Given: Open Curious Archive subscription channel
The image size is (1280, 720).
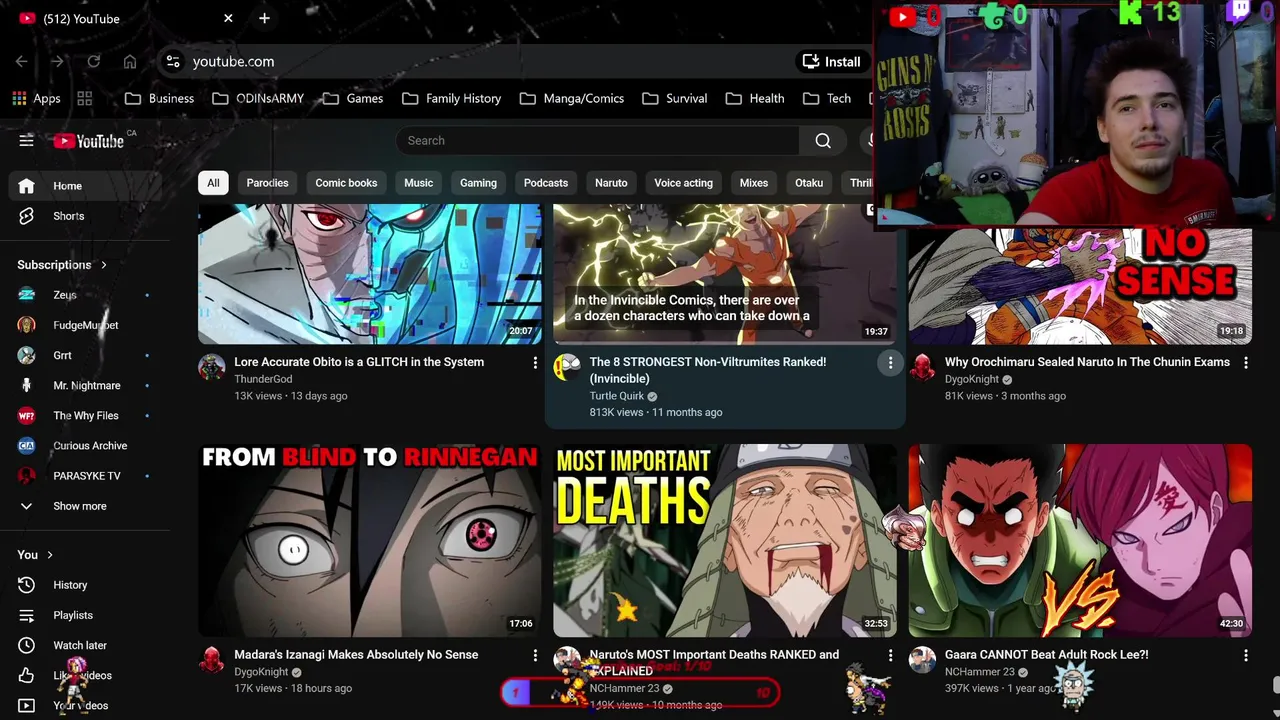Looking at the screenshot, I should [85, 446].
